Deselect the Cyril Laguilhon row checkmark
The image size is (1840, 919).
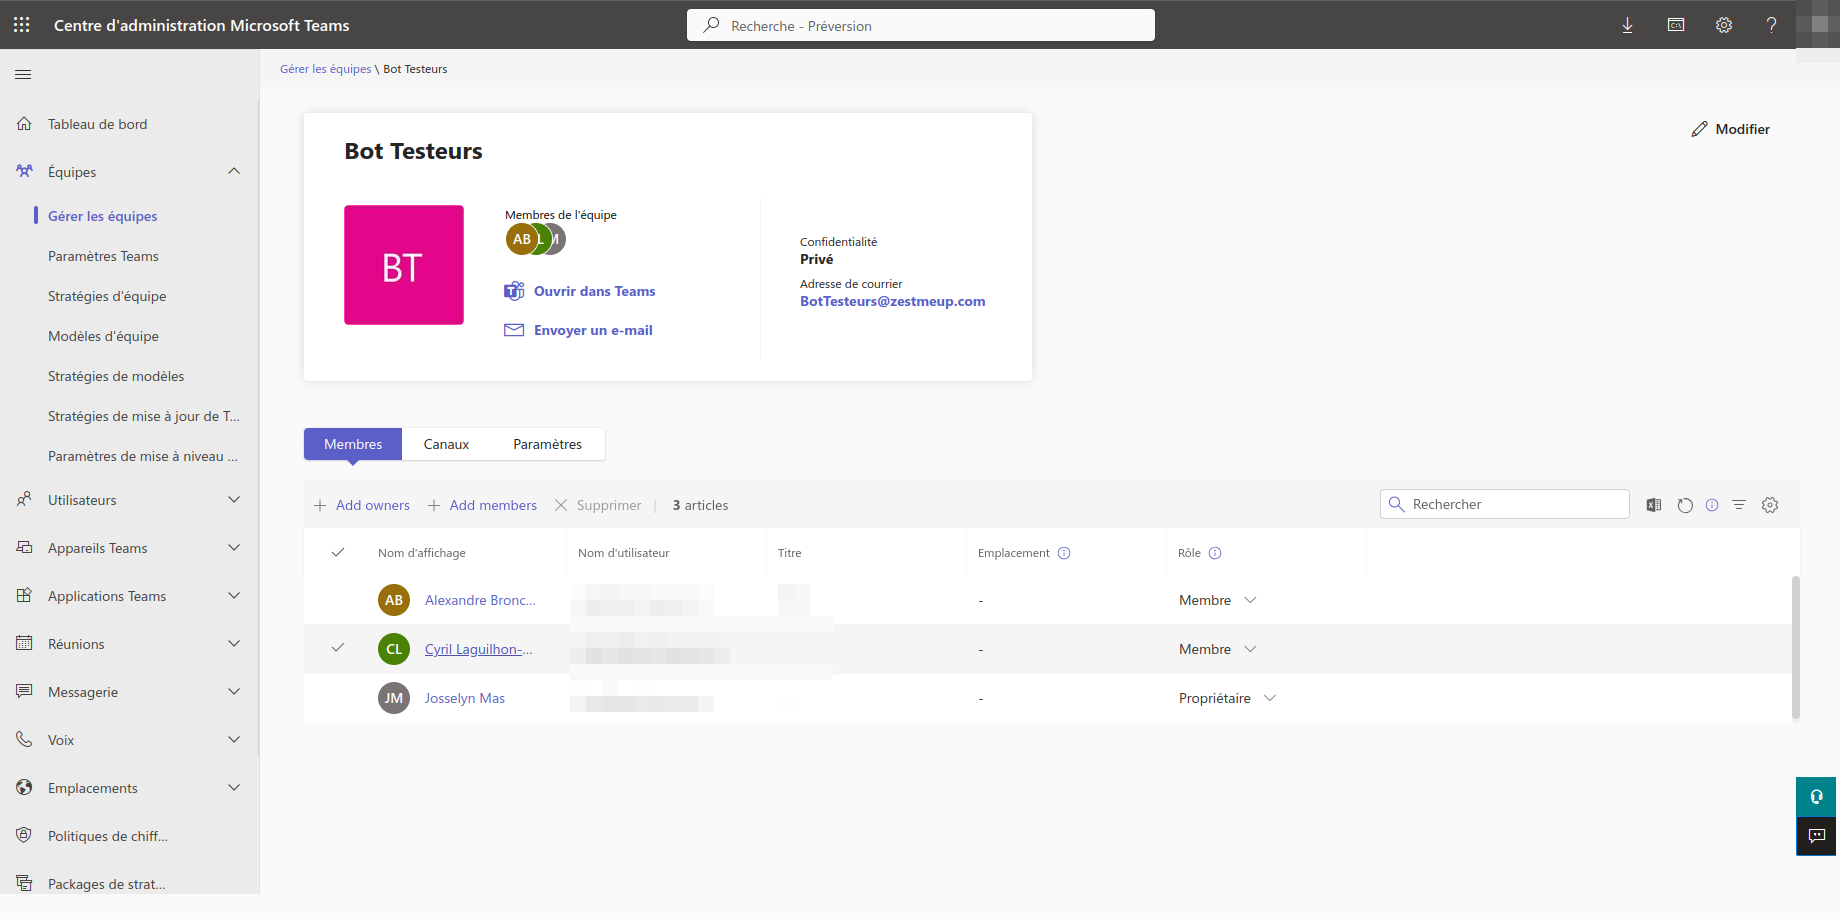[338, 648]
